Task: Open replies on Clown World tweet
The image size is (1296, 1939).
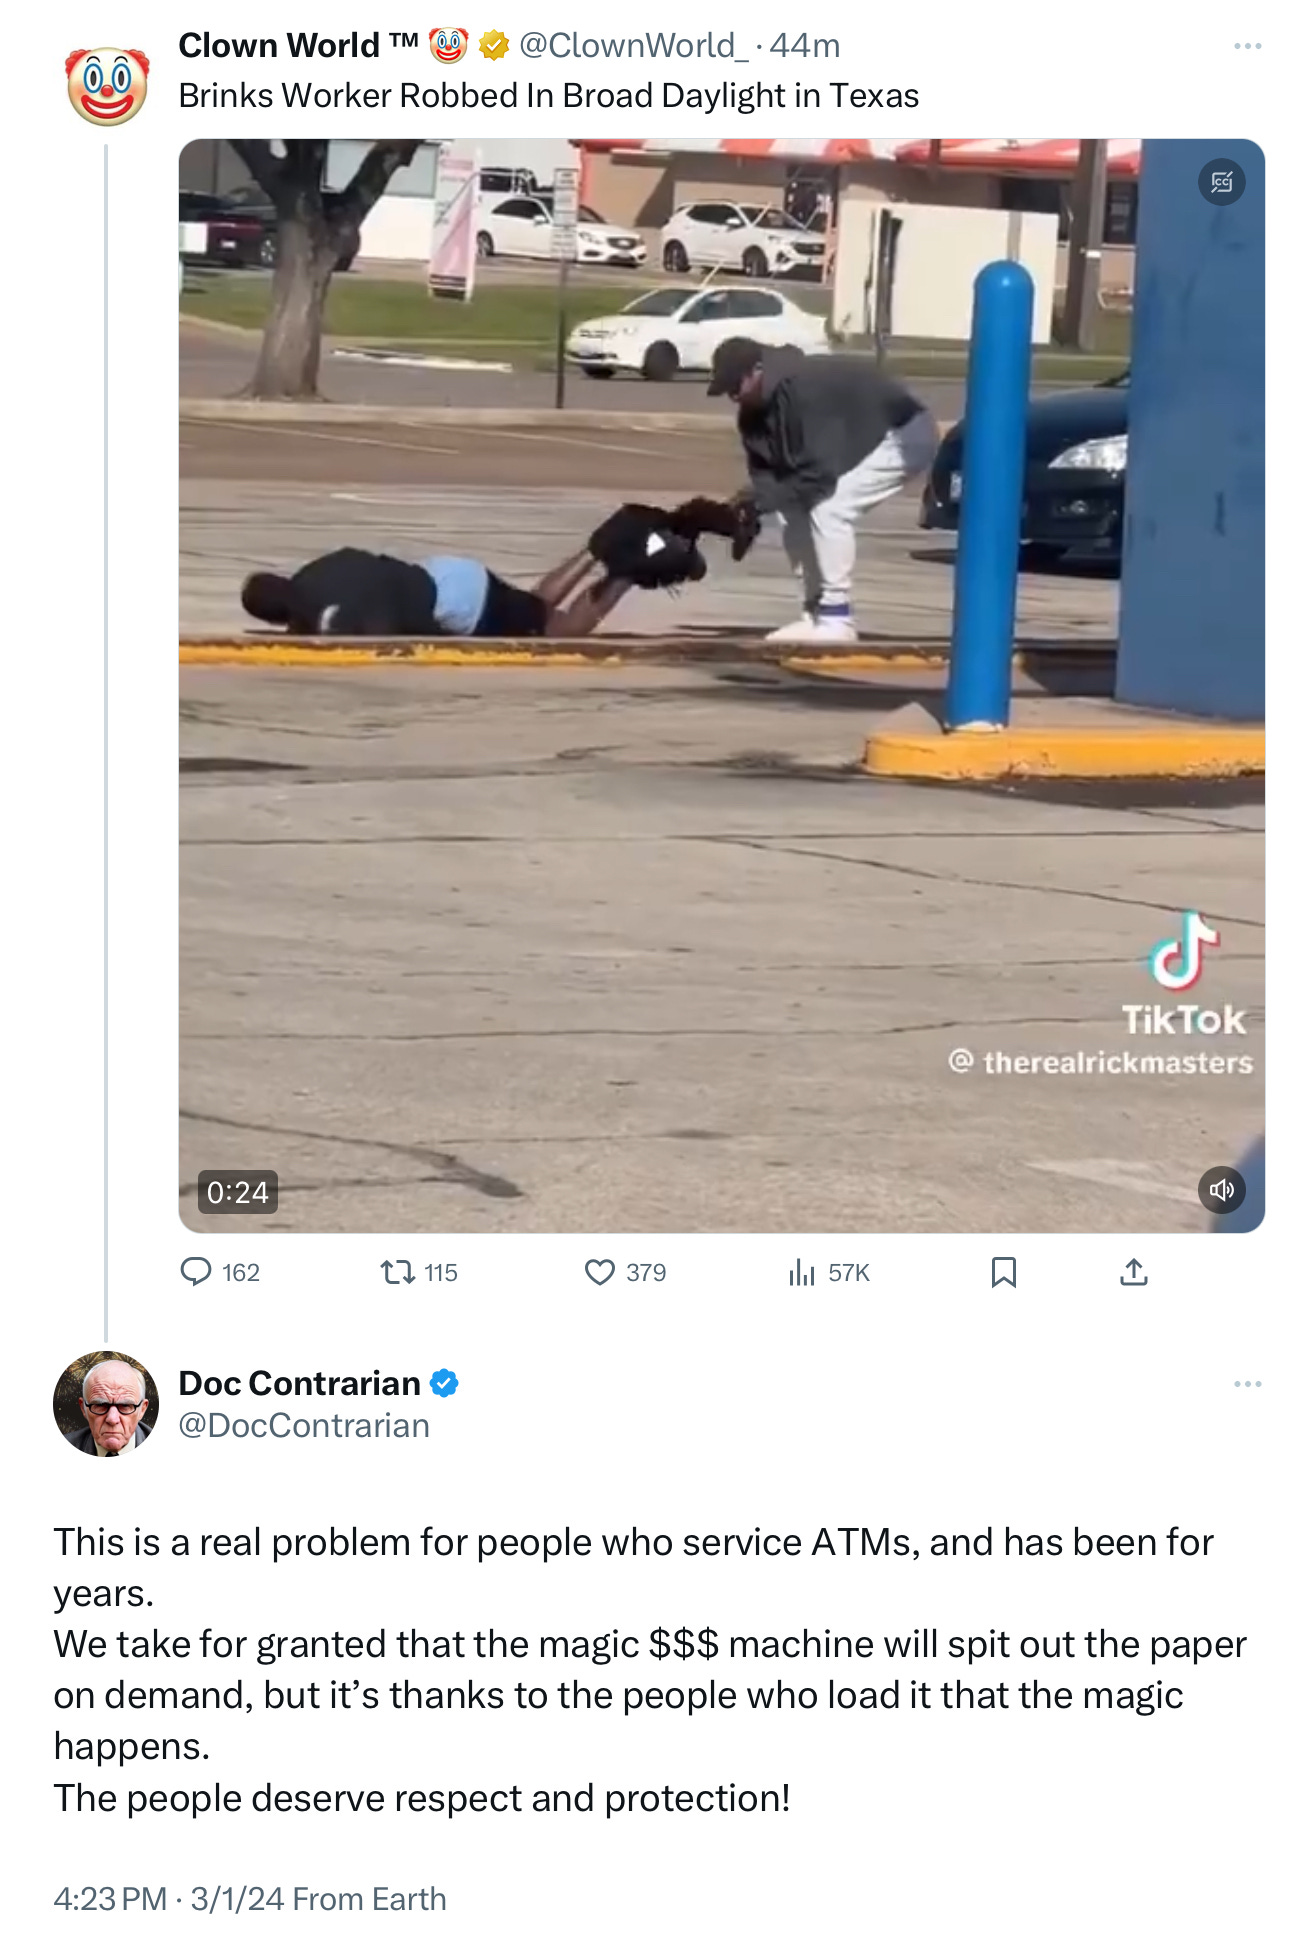Action: point(220,1272)
